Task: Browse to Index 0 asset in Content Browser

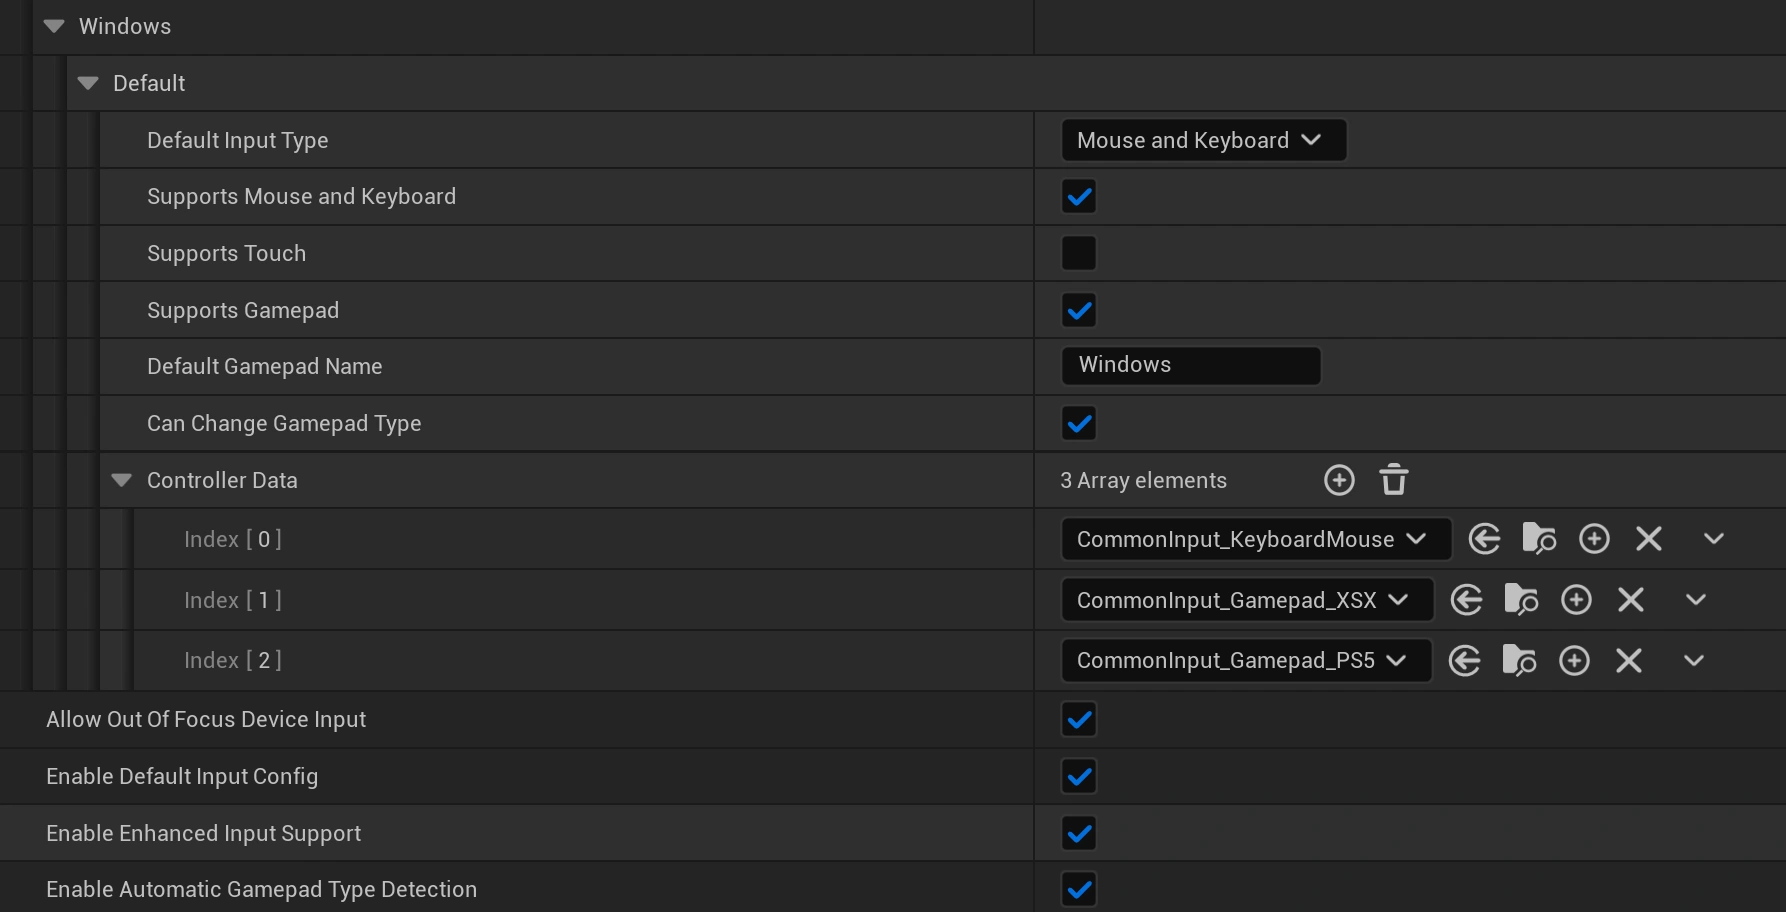Action: click(1539, 539)
